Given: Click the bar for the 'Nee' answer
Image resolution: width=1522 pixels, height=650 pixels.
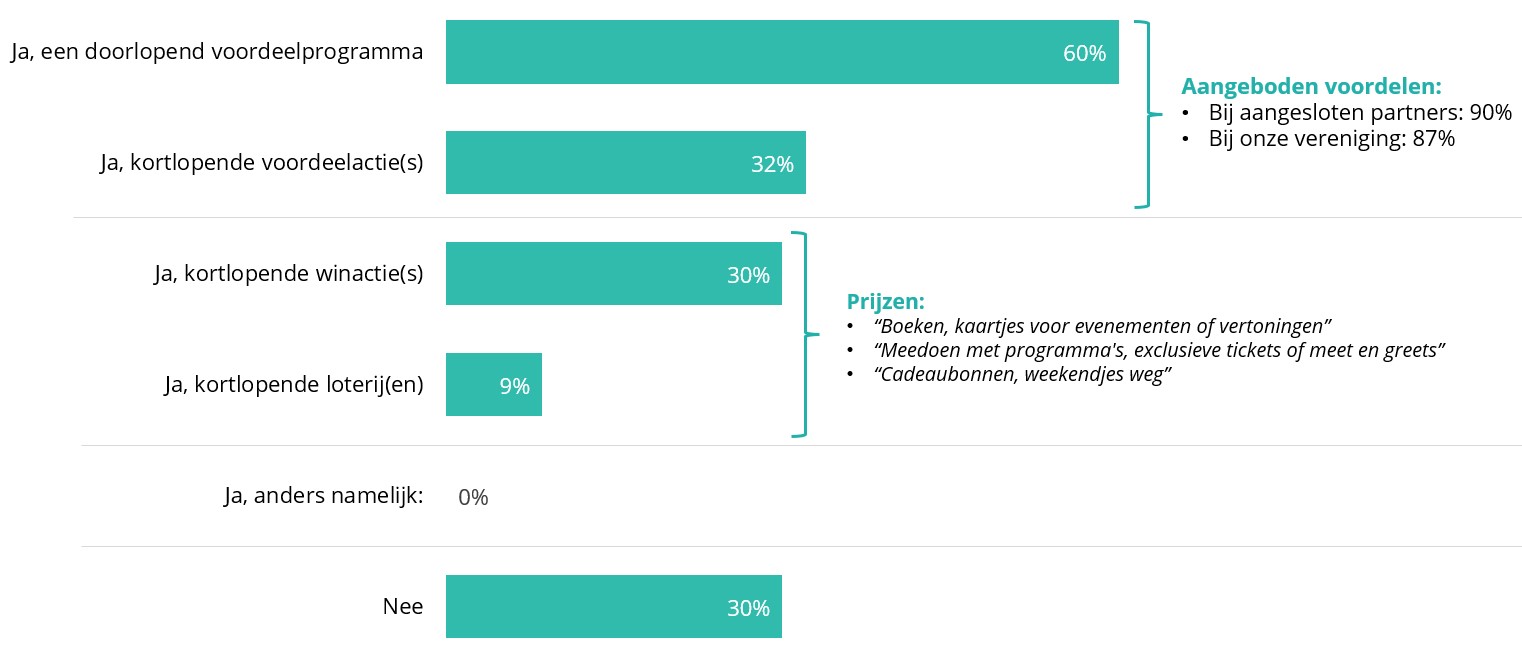Looking at the screenshot, I should 612,606.
